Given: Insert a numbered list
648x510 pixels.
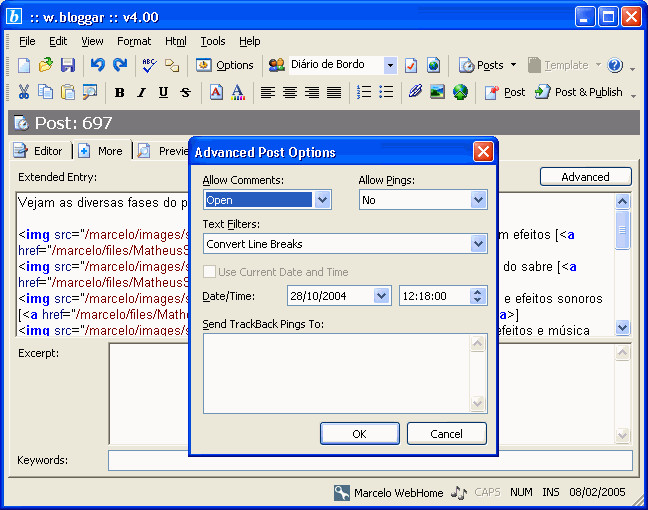Looking at the screenshot, I should pos(364,92).
